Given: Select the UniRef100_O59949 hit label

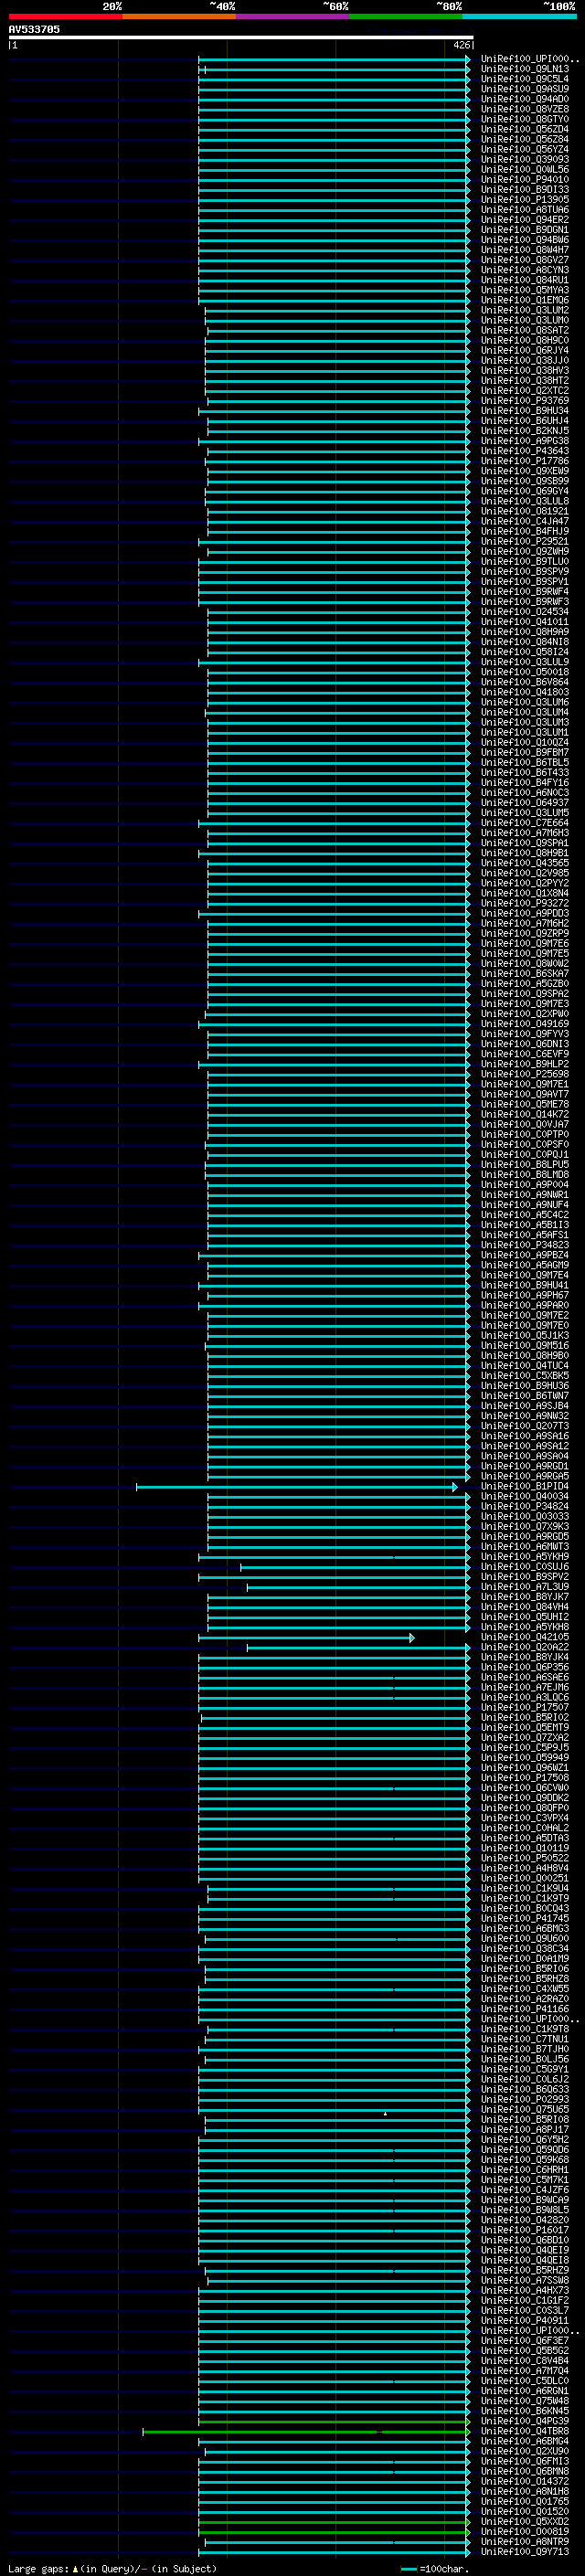Looking at the screenshot, I should click(524, 1758).
